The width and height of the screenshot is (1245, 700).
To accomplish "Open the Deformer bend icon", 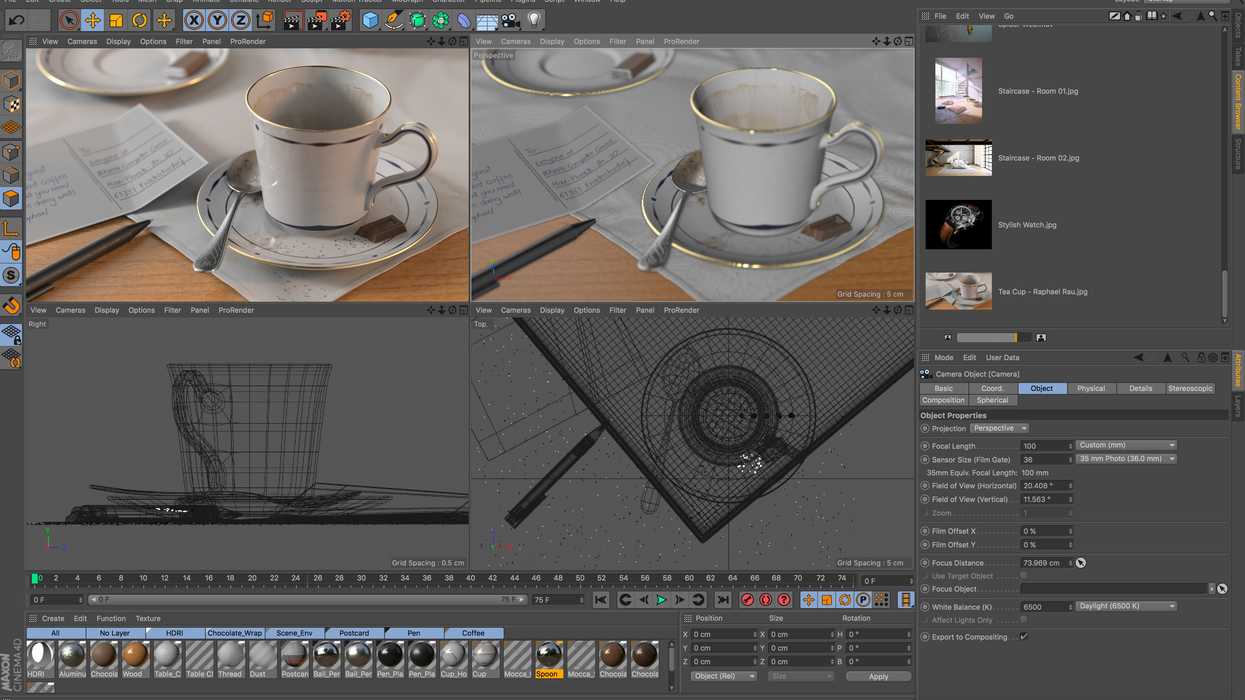I will (464, 19).
